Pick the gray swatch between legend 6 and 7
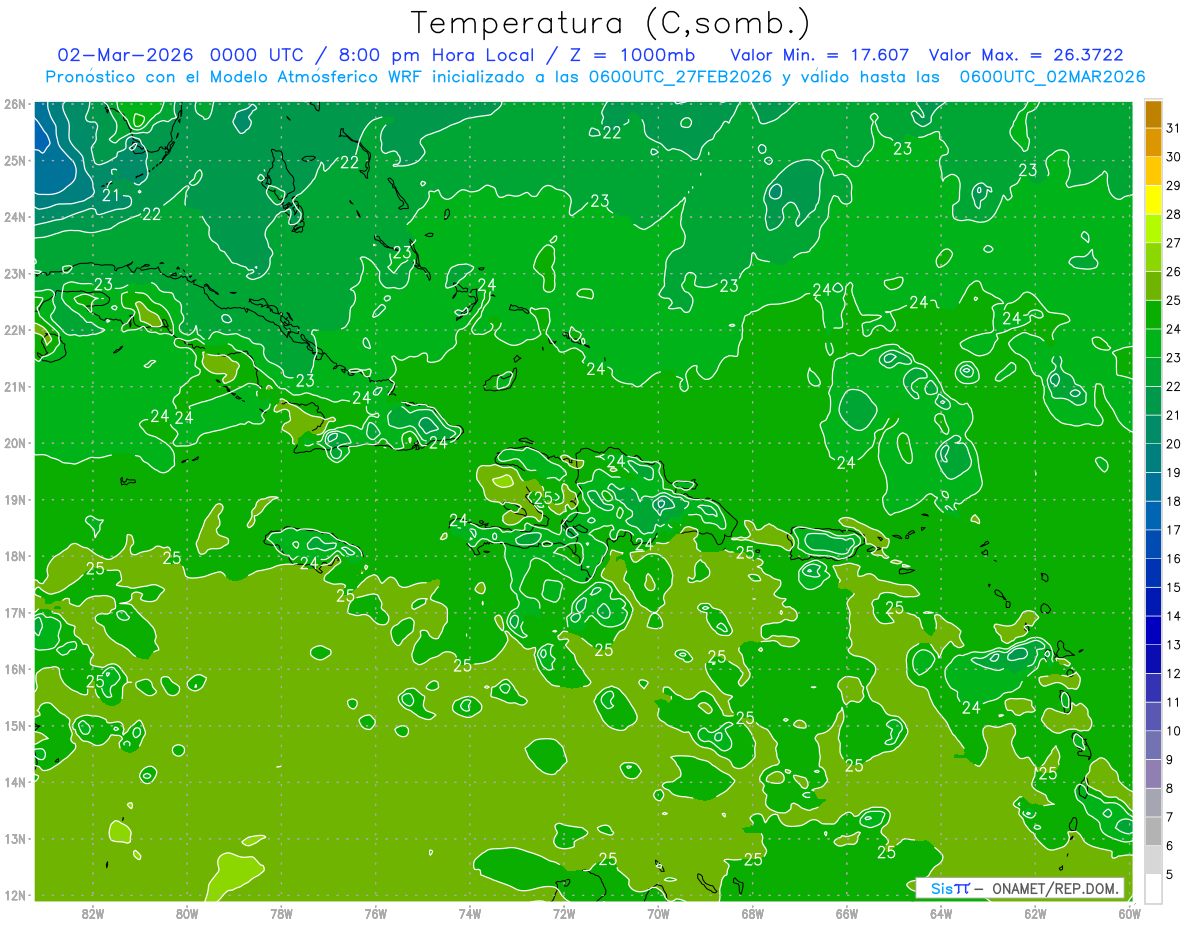Screen dimensions: 1200x927 point(1153,831)
